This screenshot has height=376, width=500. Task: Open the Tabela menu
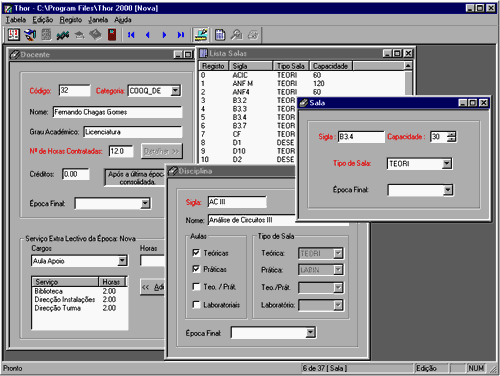[16, 20]
